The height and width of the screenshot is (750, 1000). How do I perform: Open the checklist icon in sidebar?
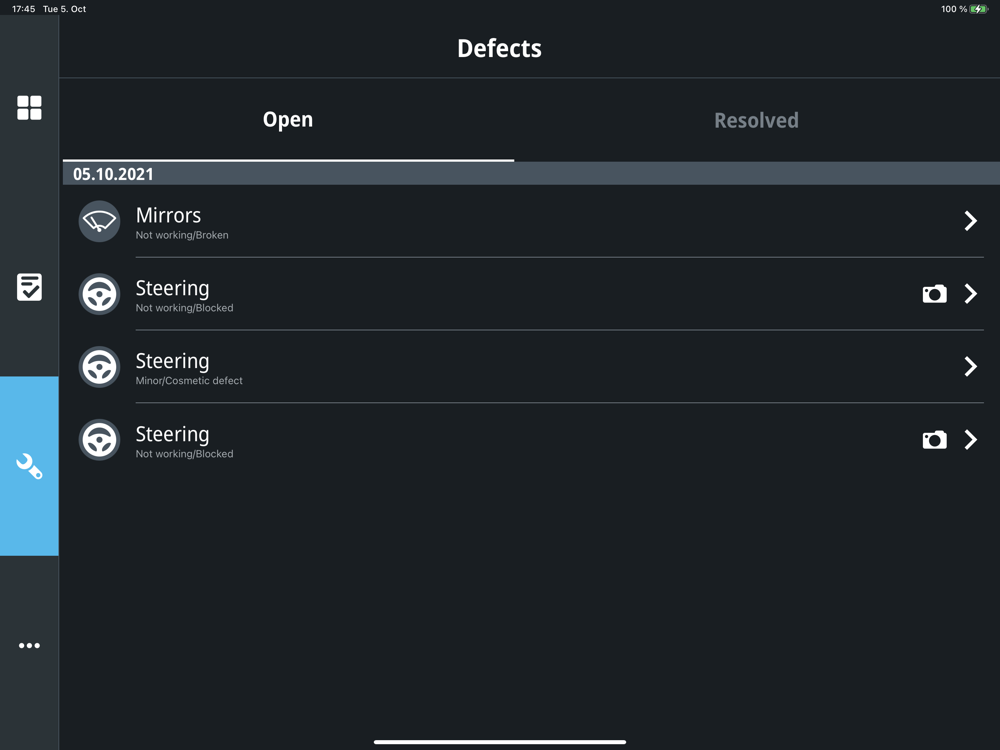click(x=29, y=287)
